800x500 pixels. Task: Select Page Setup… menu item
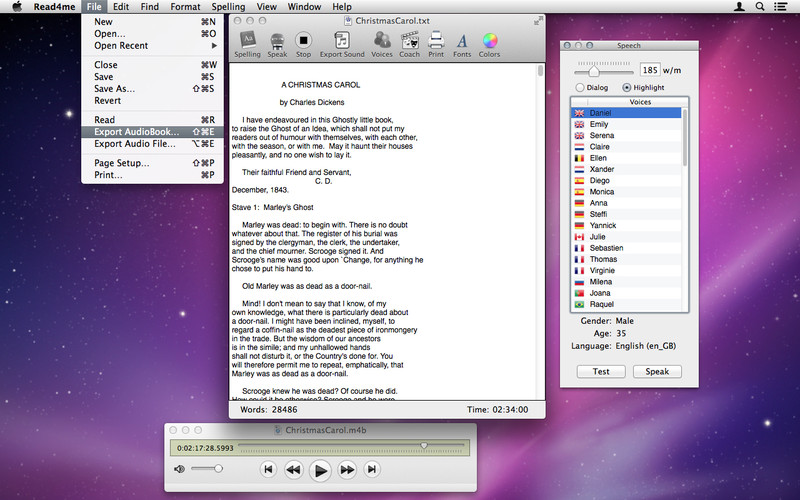[152, 163]
